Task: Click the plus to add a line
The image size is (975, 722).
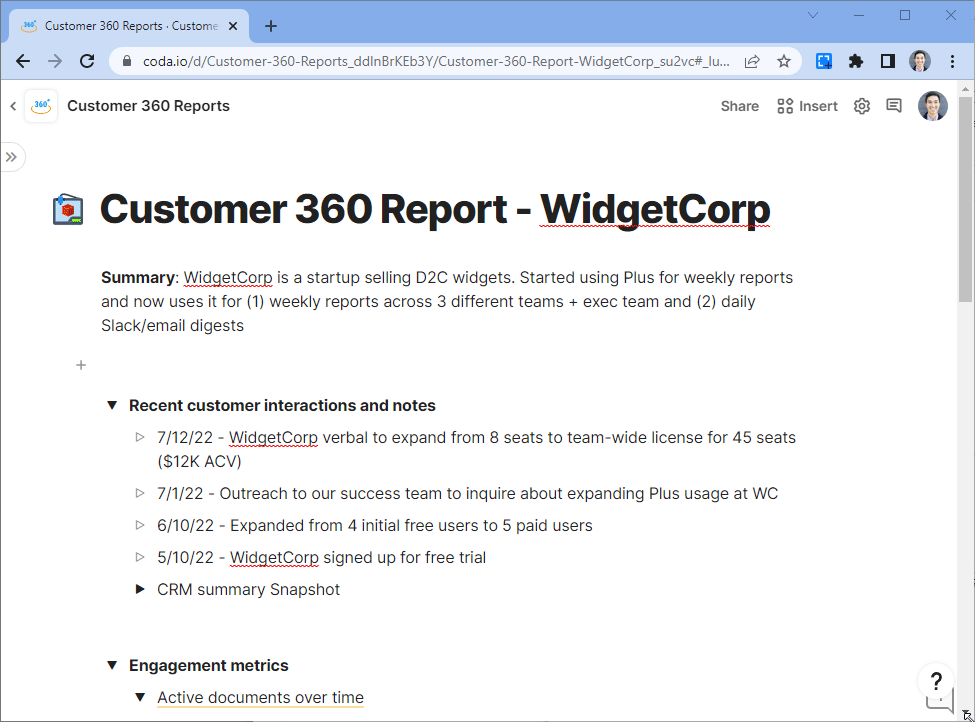Action: coord(81,365)
